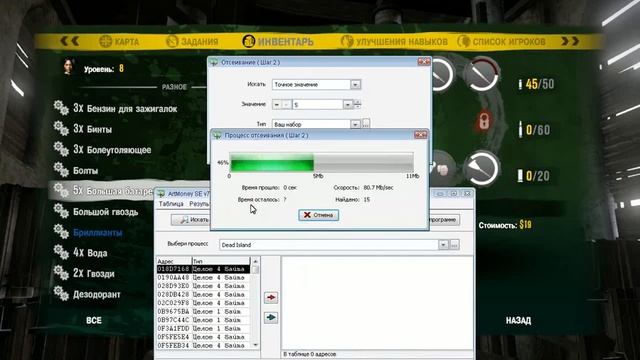Image resolution: width=640 pixels, height=360 pixels.
Task: Open the Список игроков players tab
Action: point(501,41)
